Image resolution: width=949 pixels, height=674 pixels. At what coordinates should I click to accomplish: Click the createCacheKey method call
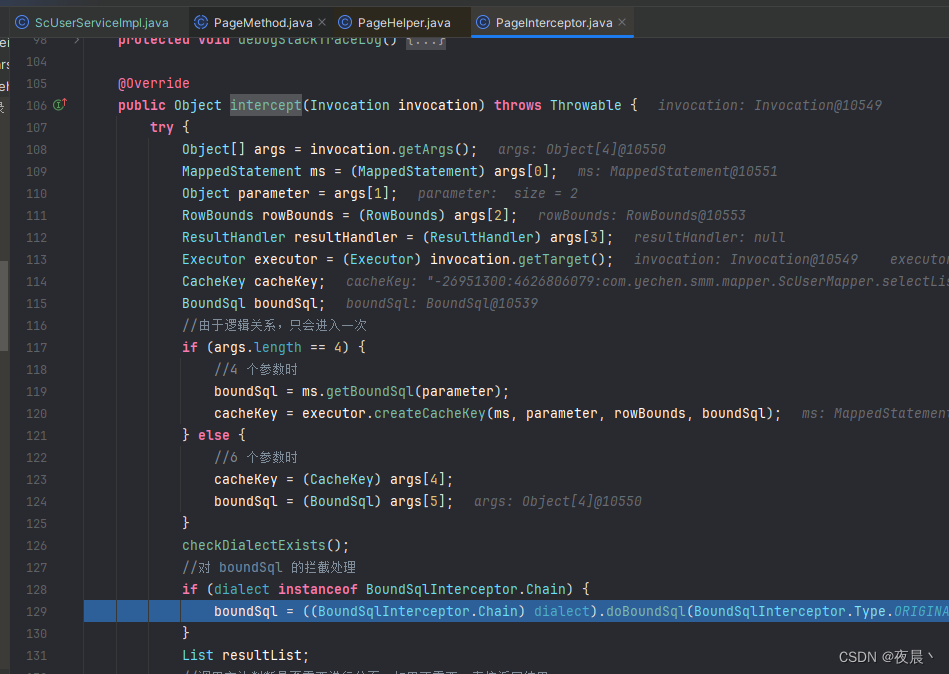(x=430, y=413)
